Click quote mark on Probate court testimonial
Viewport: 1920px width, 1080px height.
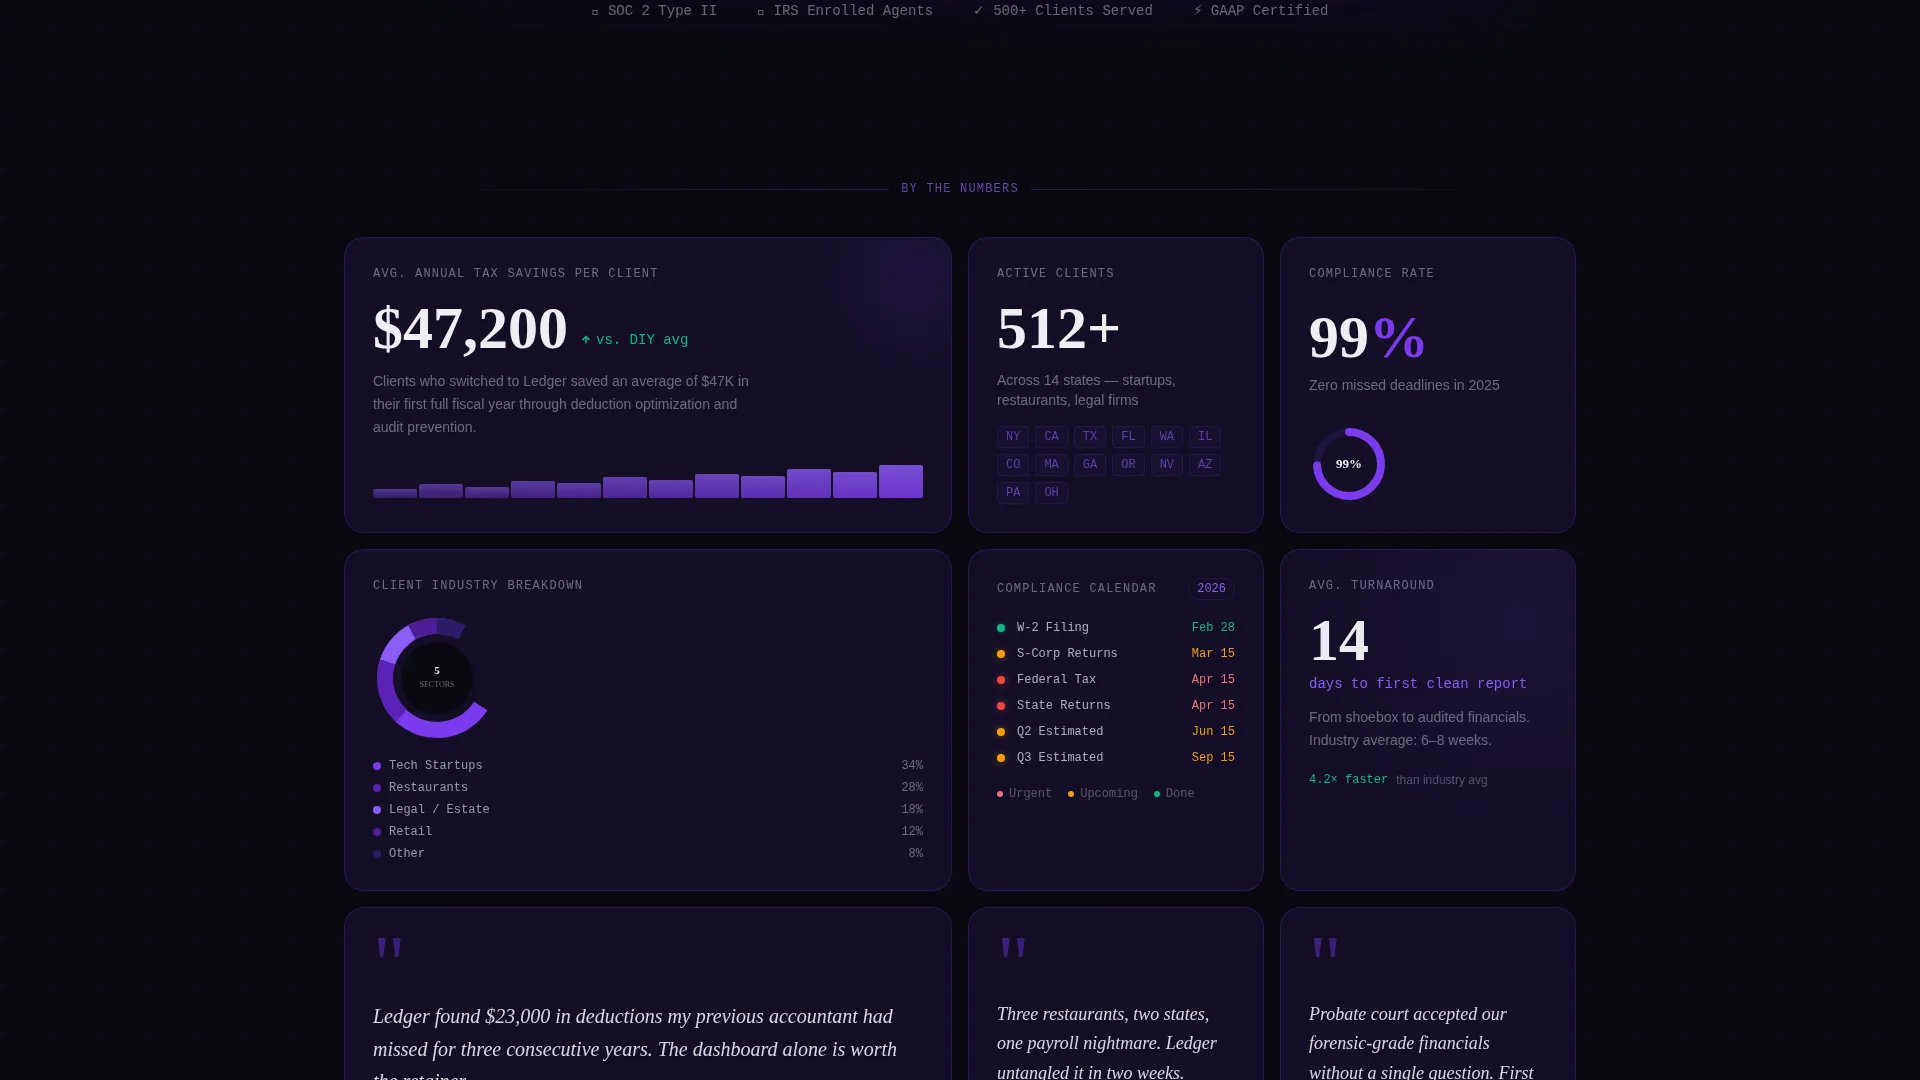click(x=1325, y=950)
